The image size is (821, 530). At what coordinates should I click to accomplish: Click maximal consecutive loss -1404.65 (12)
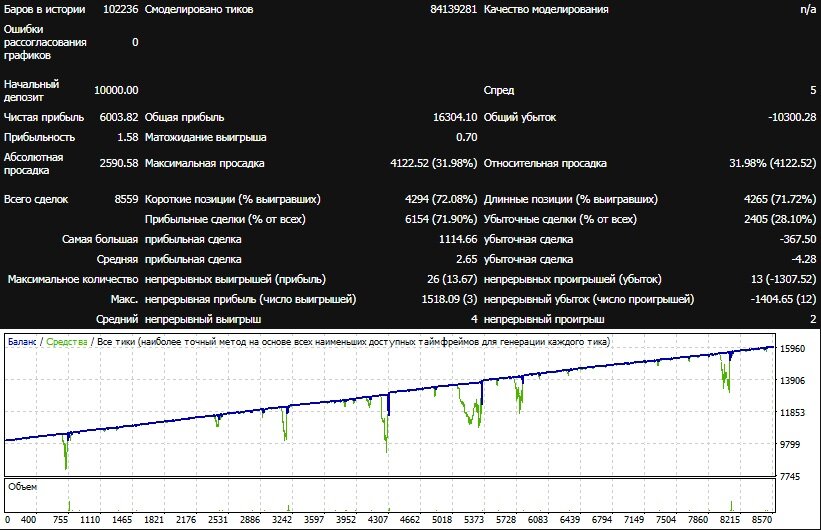pyautogui.click(x=783, y=300)
